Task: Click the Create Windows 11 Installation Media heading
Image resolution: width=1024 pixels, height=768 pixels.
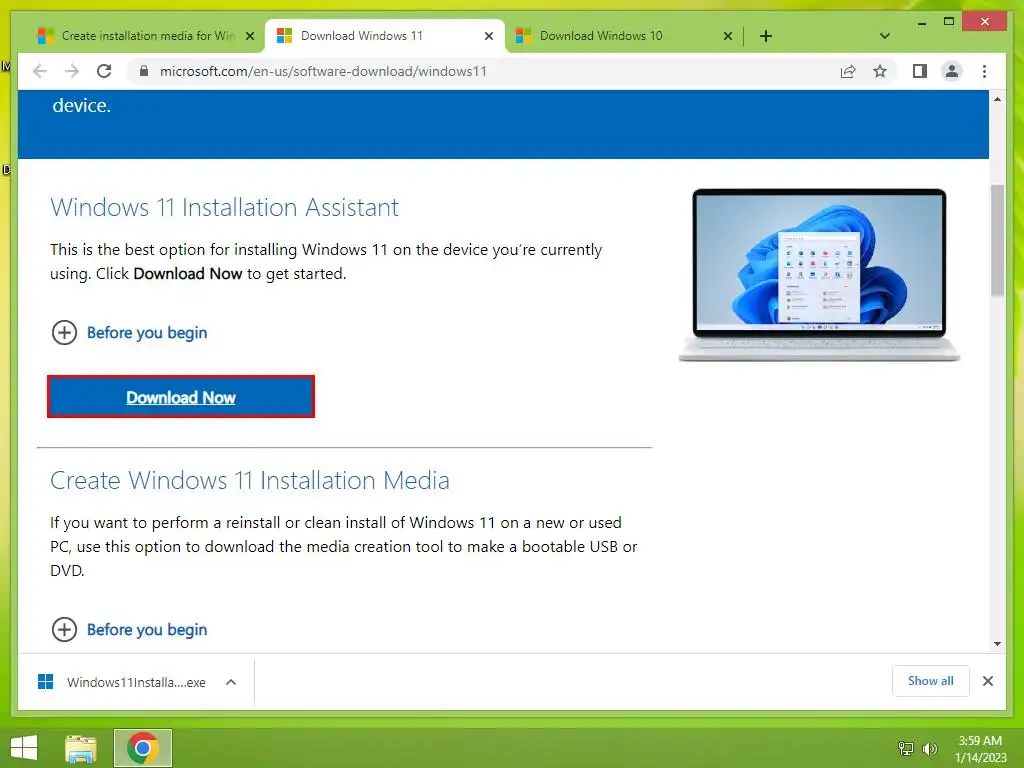Action: pos(250,480)
